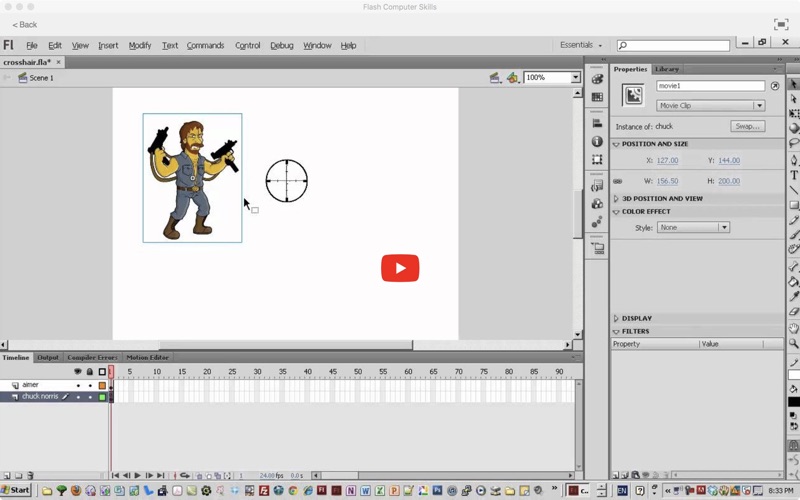This screenshot has height=500, width=800.
Task: Toggle green outline box of chuck norris layer
Action: coord(103,397)
